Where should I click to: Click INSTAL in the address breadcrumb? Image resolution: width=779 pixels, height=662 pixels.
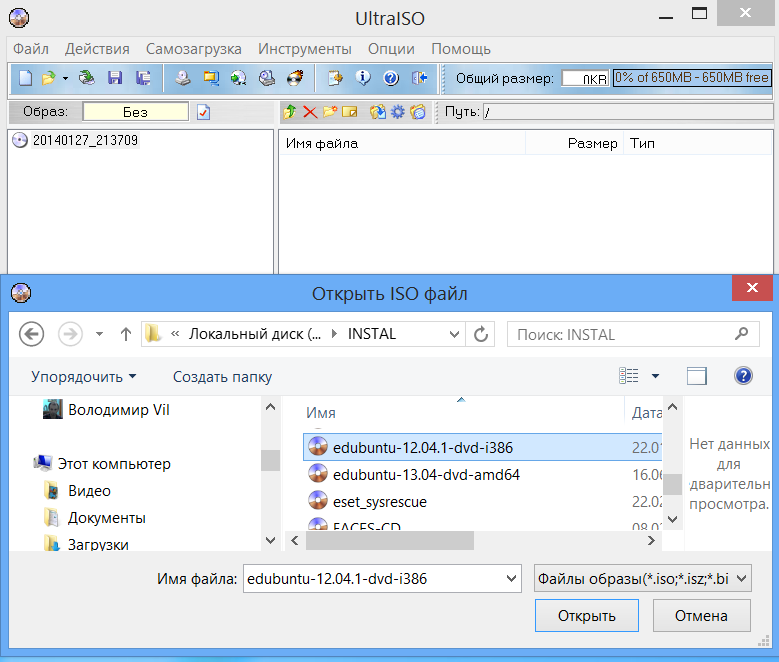[372, 334]
